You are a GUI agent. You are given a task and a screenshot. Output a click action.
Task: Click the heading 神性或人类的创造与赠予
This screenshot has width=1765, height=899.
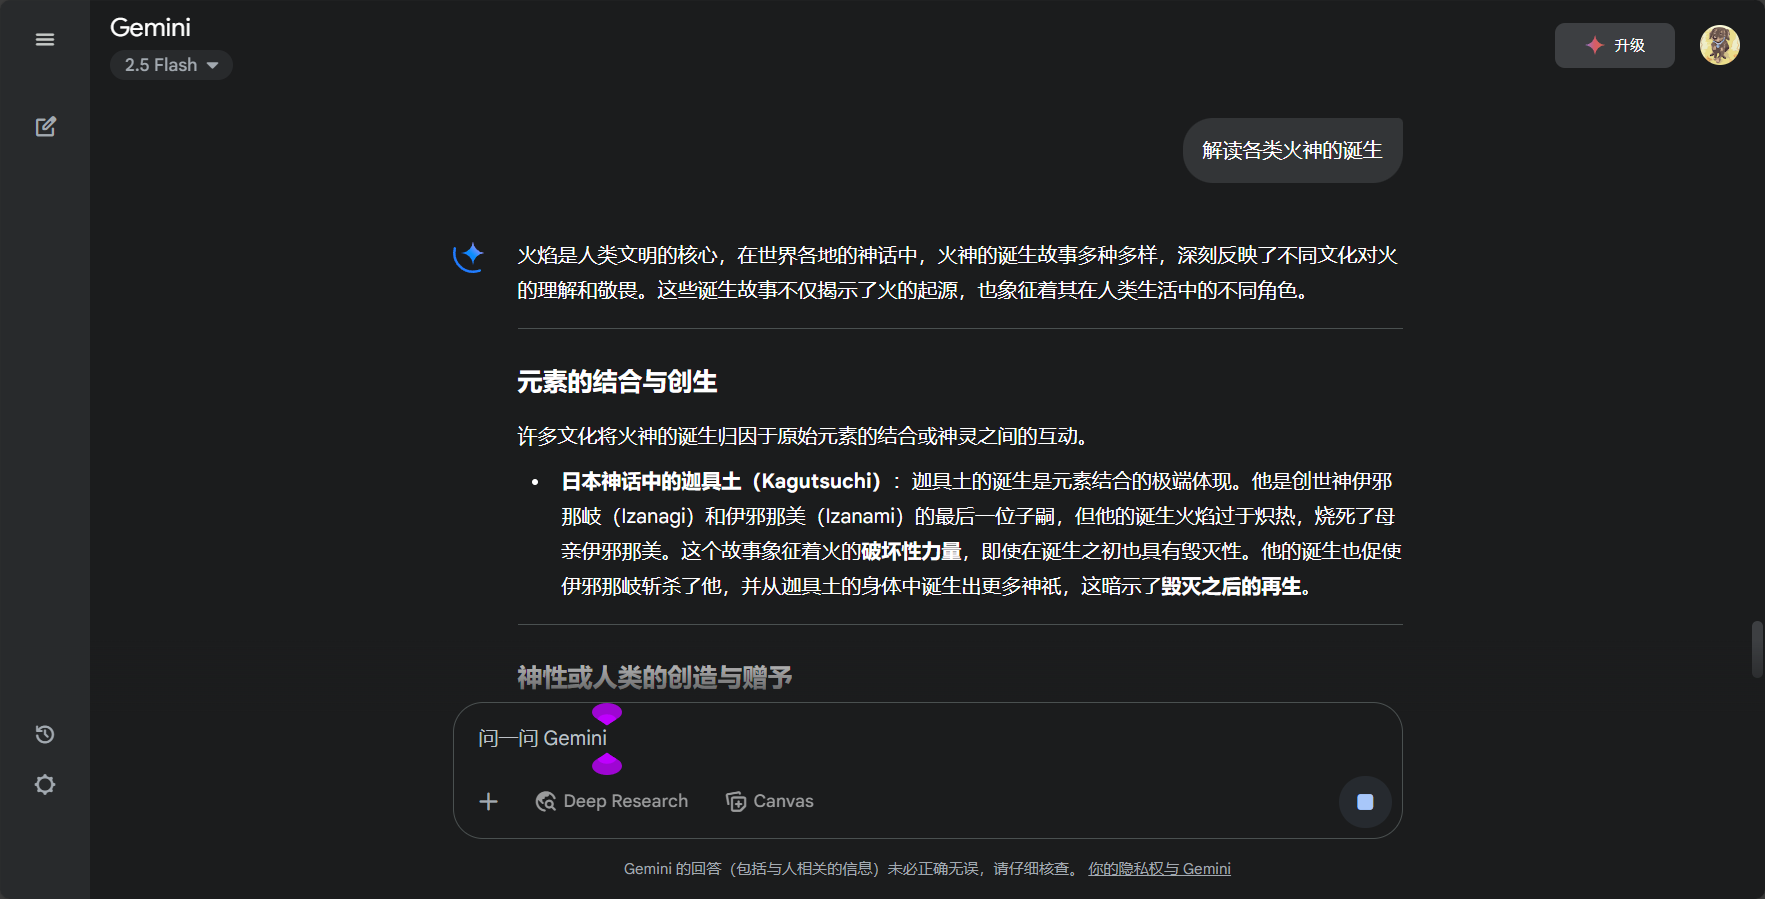(x=654, y=677)
